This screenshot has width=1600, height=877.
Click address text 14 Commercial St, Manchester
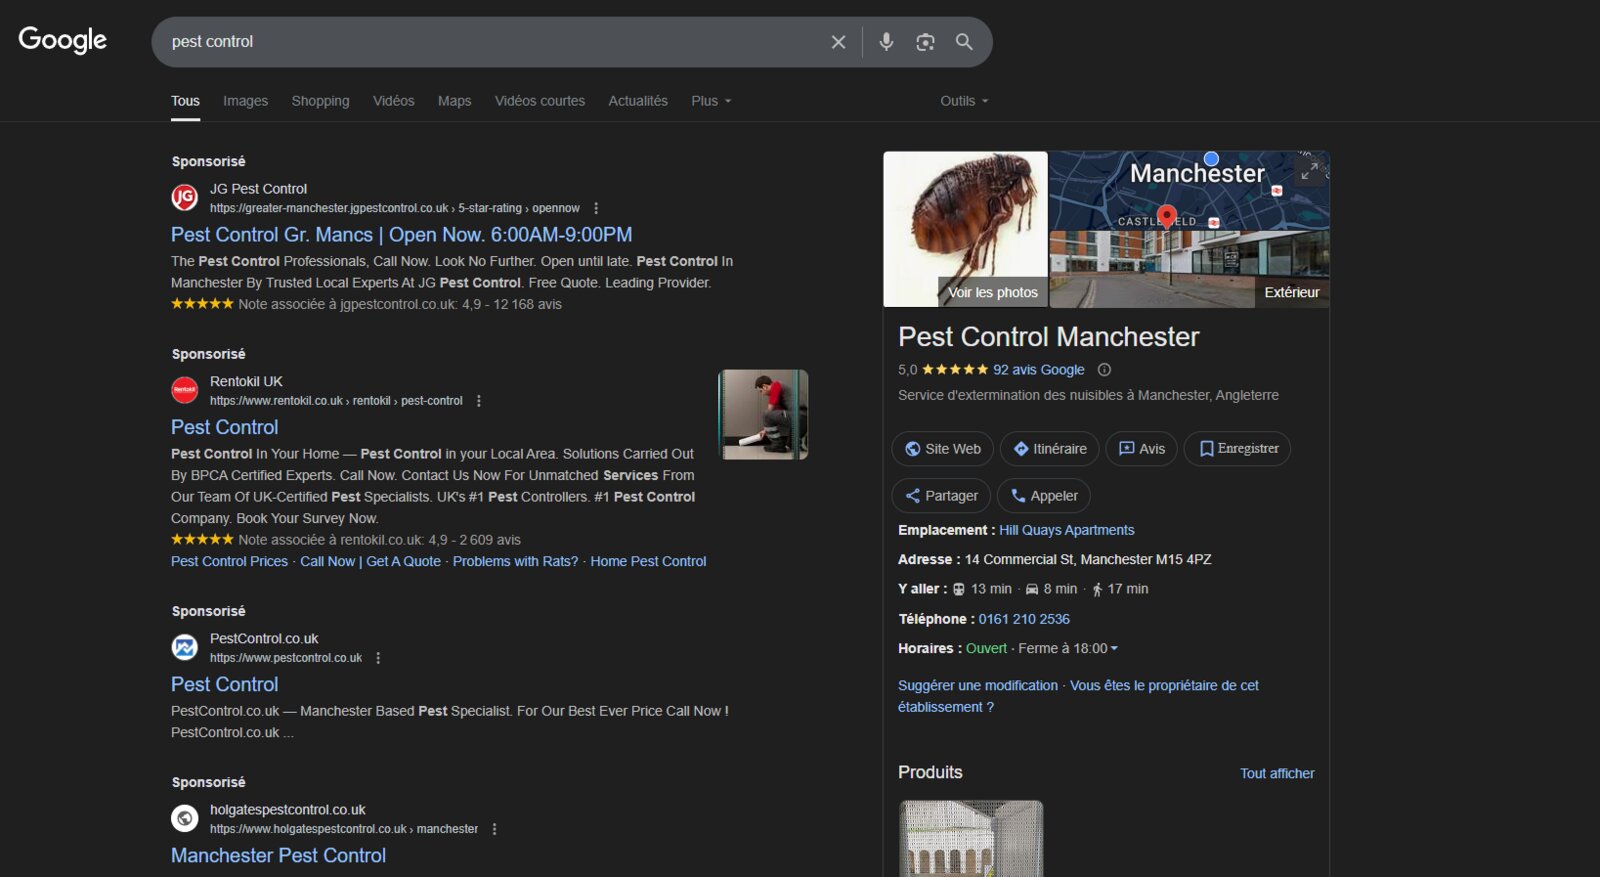click(x=1088, y=560)
